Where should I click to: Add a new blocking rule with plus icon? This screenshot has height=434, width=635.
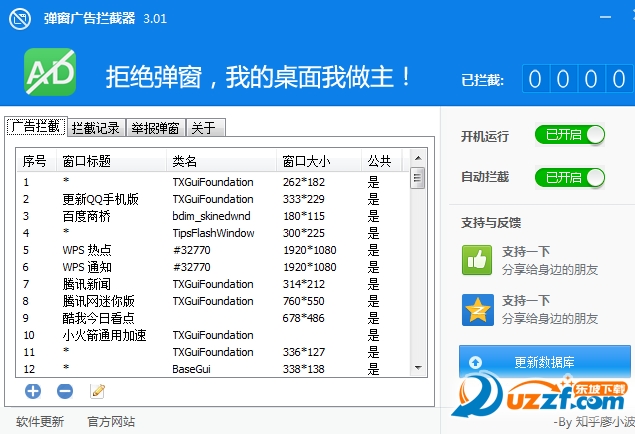(x=33, y=391)
